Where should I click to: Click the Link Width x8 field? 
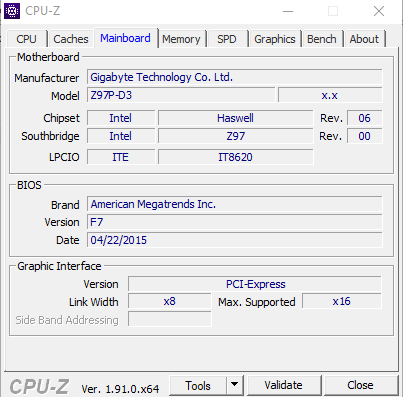(170, 301)
